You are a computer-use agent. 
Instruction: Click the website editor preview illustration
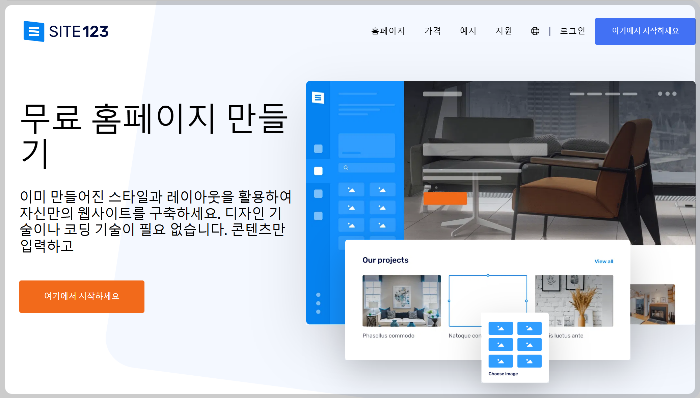(500, 232)
